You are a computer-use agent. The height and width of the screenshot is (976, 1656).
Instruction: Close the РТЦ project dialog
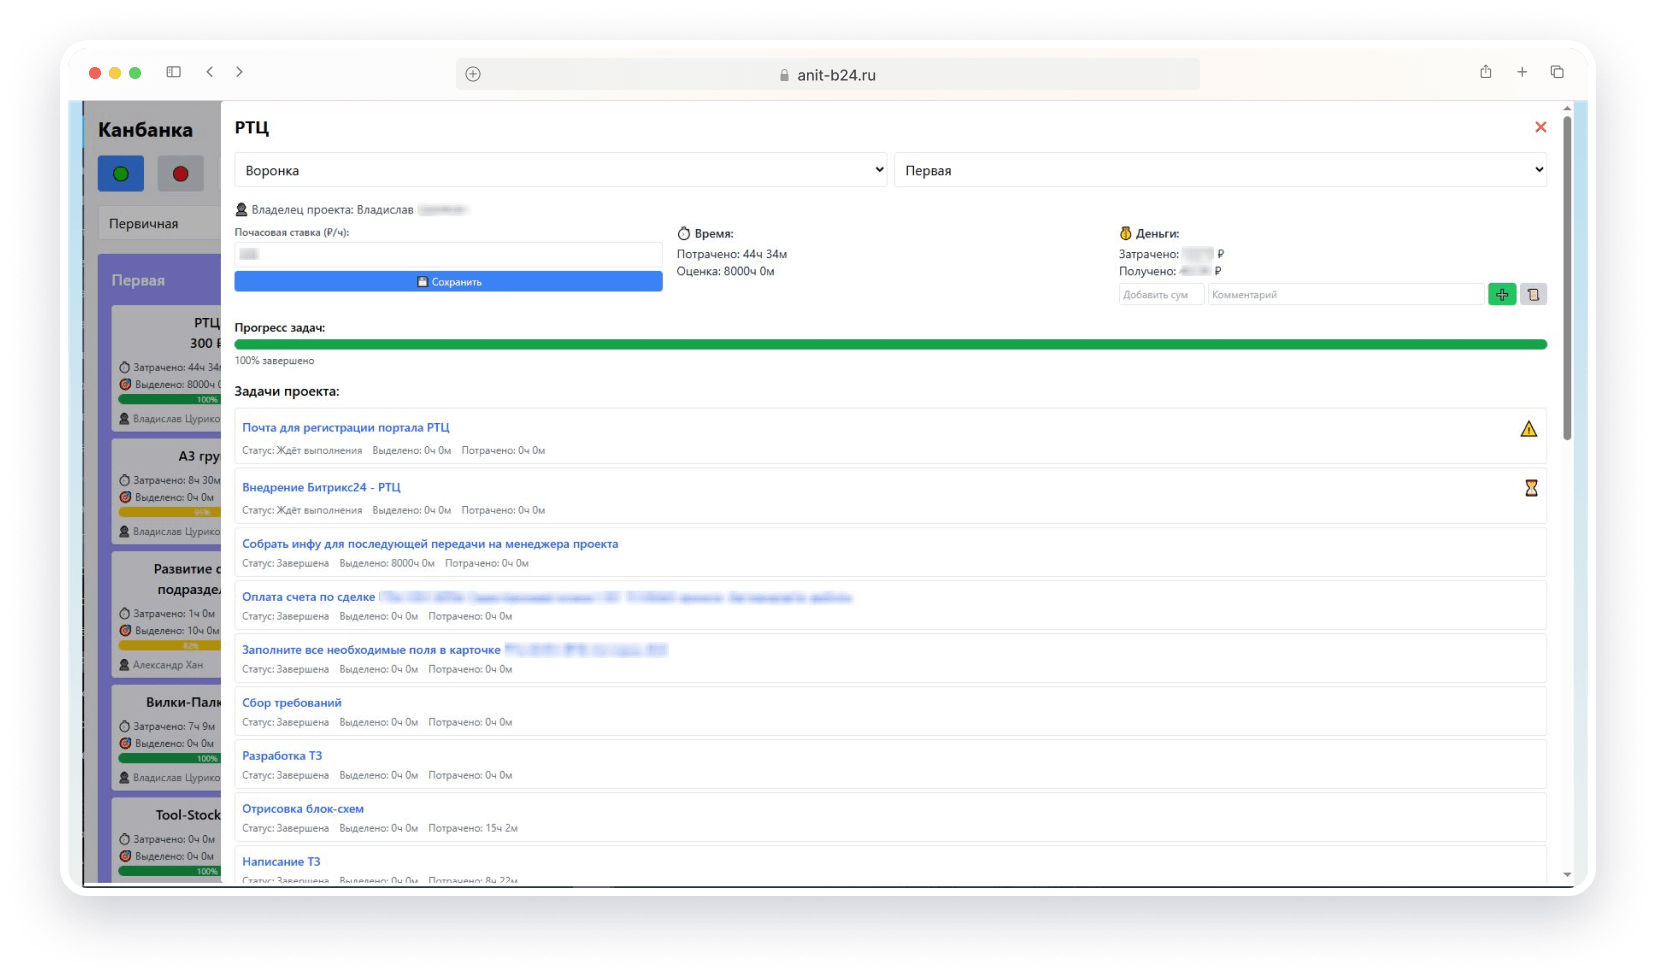(1540, 127)
